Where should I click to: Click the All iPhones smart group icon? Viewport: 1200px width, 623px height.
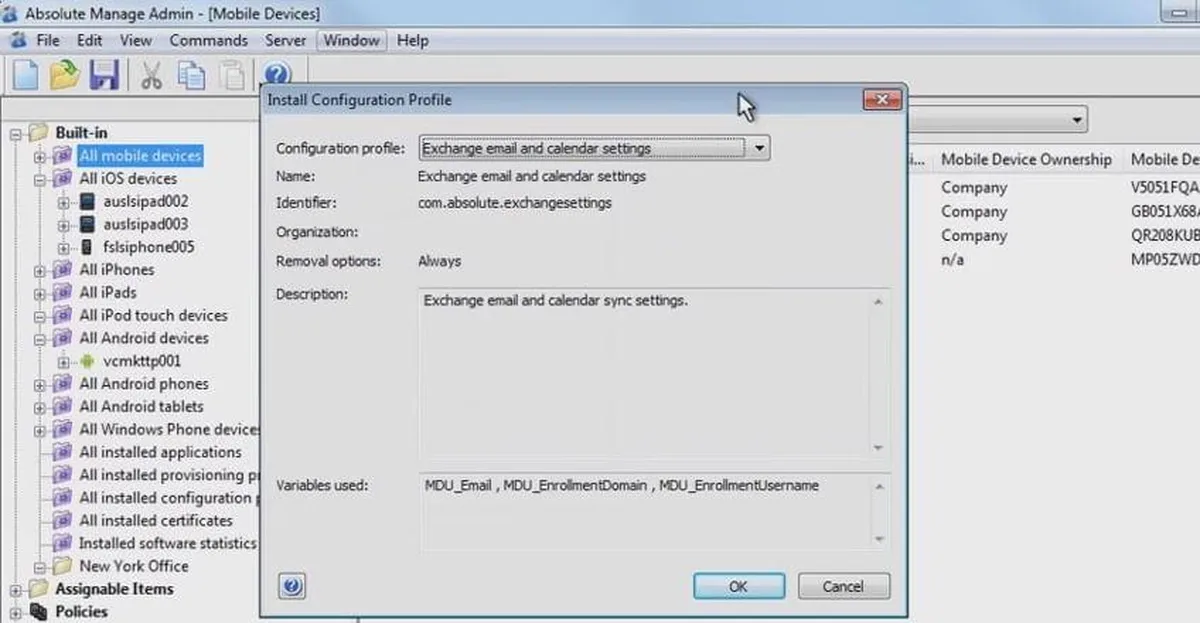pos(63,270)
